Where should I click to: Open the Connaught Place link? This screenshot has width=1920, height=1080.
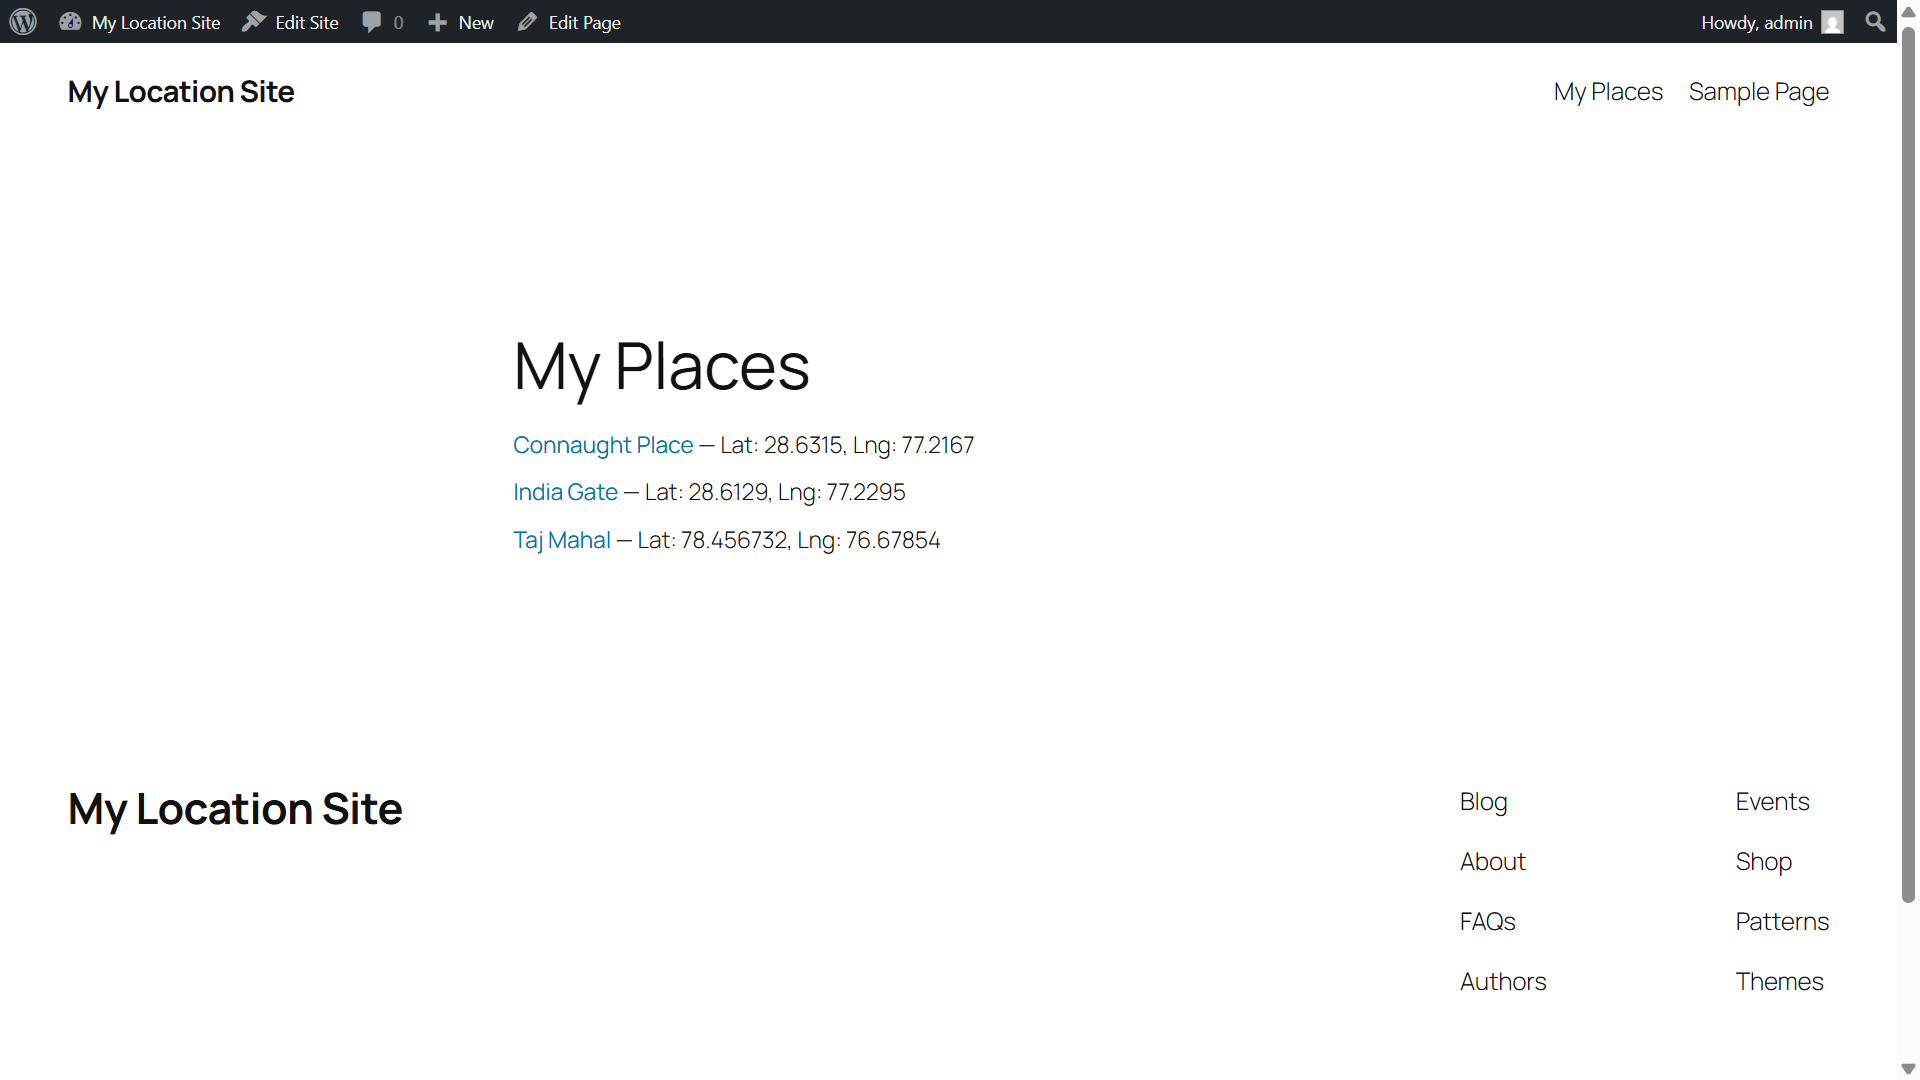[603, 445]
